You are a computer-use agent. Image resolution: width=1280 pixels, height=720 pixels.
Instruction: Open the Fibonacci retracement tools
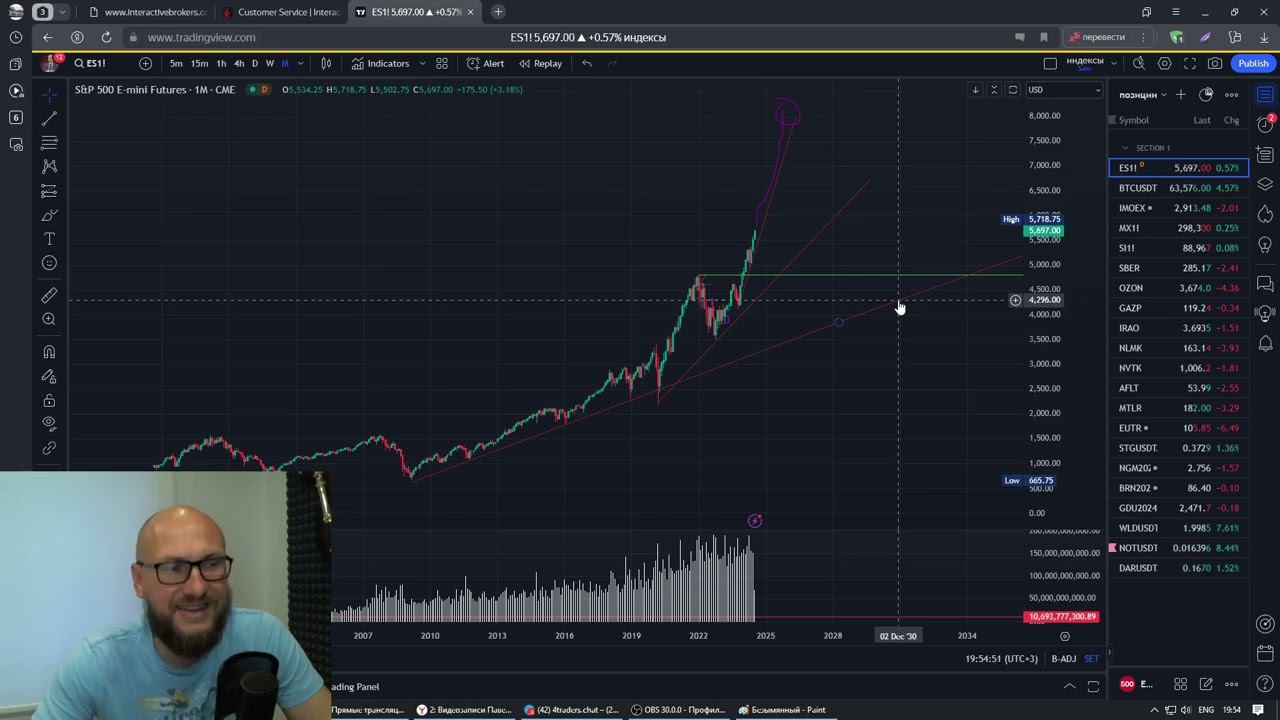click(49, 143)
